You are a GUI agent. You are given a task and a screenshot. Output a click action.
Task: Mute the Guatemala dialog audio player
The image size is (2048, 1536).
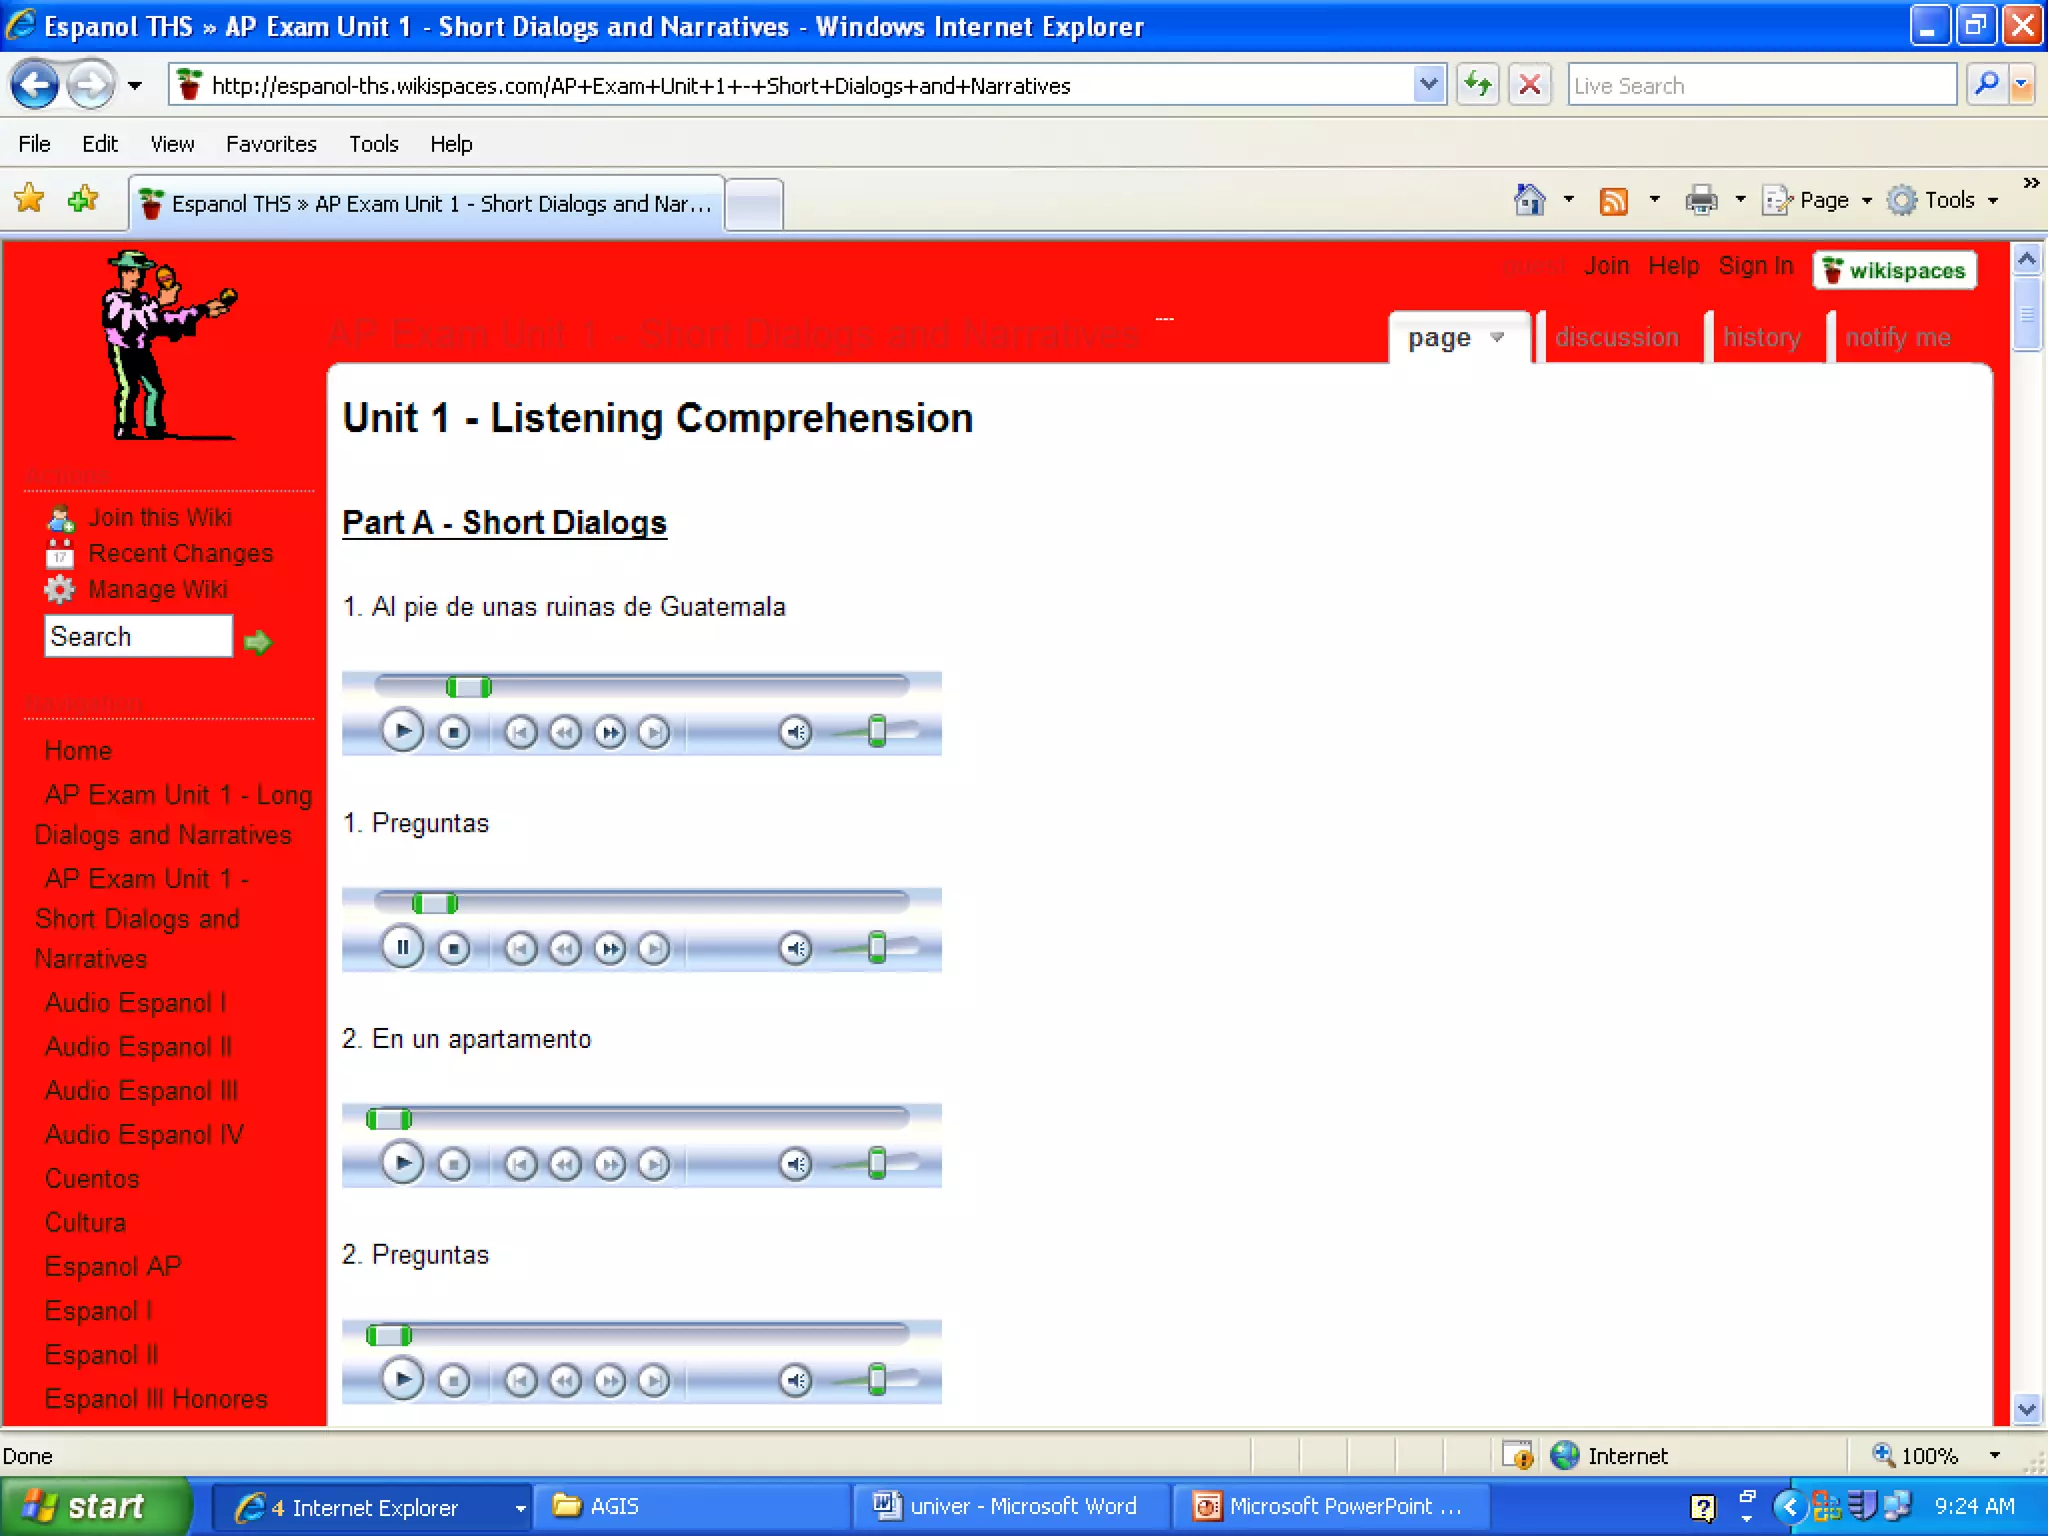(x=795, y=732)
